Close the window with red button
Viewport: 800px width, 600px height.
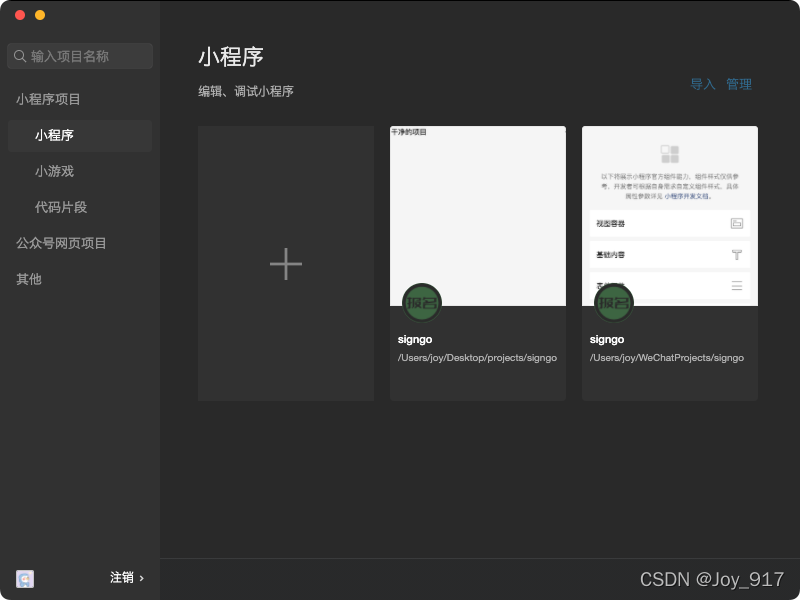coord(20,15)
